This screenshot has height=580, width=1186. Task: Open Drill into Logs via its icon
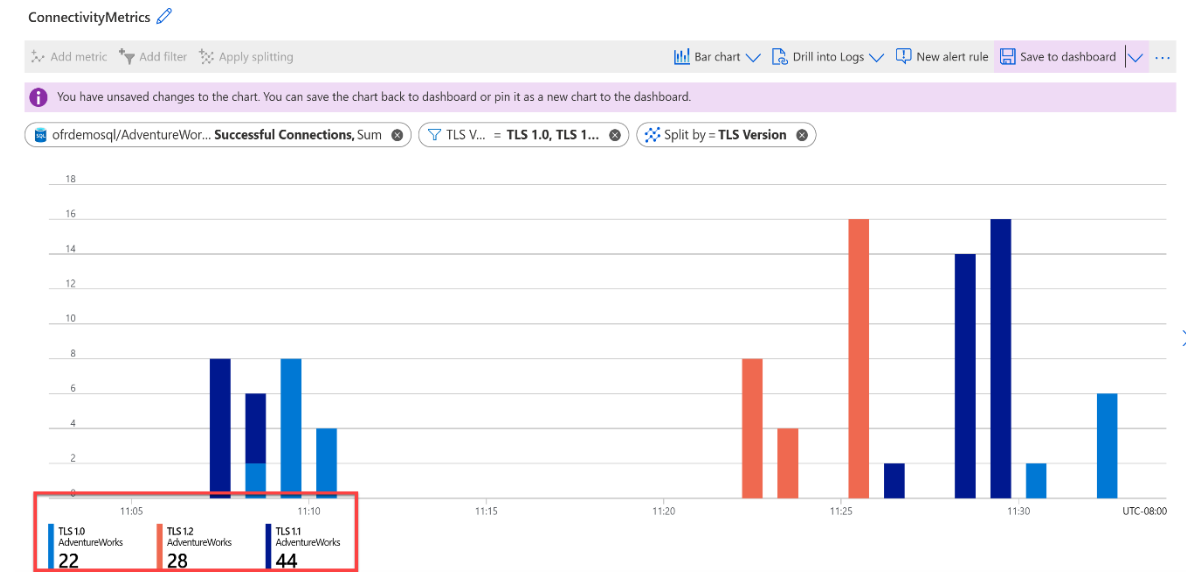click(x=780, y=56)
